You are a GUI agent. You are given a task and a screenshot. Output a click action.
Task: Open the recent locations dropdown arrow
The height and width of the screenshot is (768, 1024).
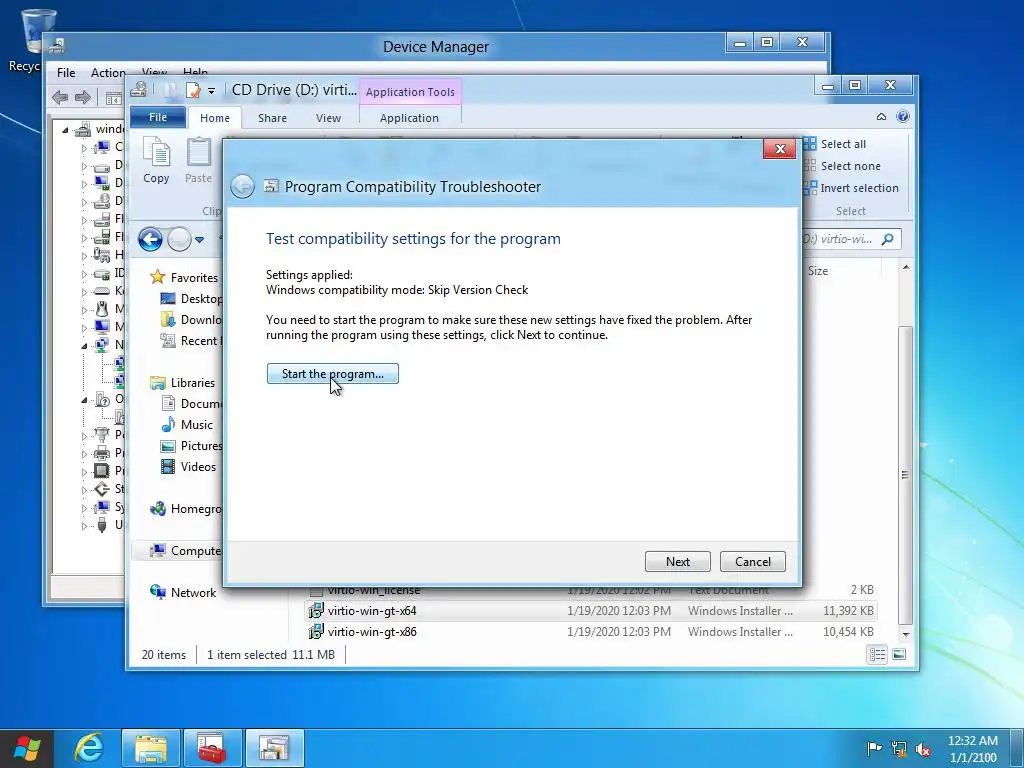pyautogui.click(x=199, y=240)
